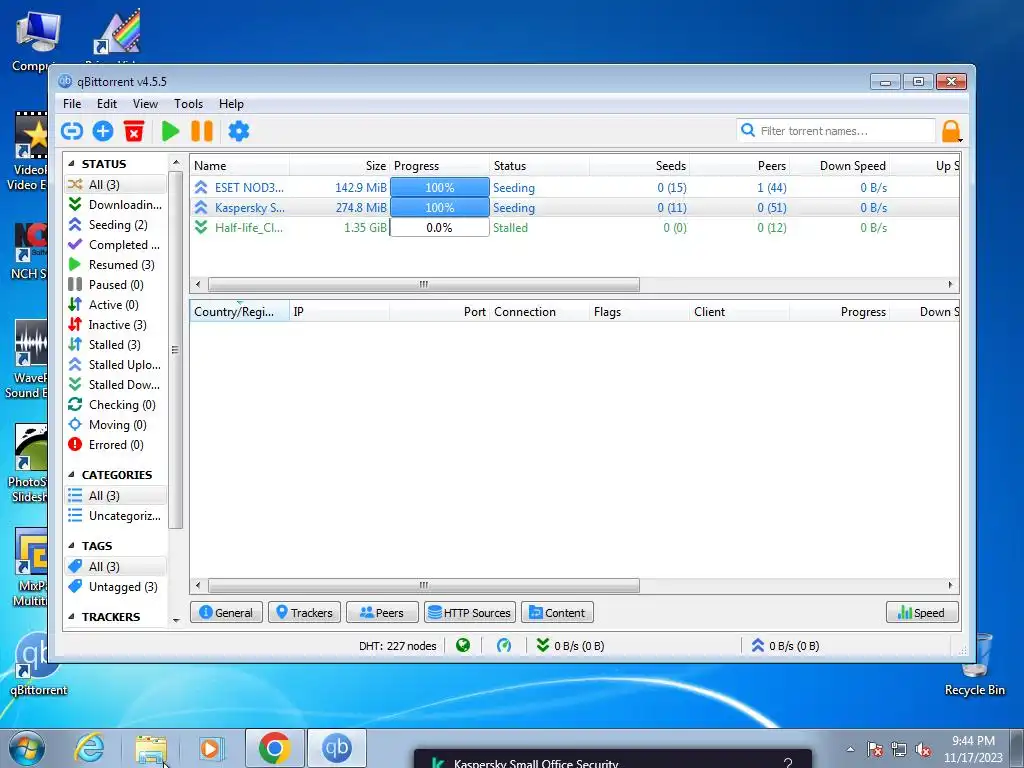1024x768 pixels.
Task: Switch to the Trackers tab
Action: [x=304, y=613]
